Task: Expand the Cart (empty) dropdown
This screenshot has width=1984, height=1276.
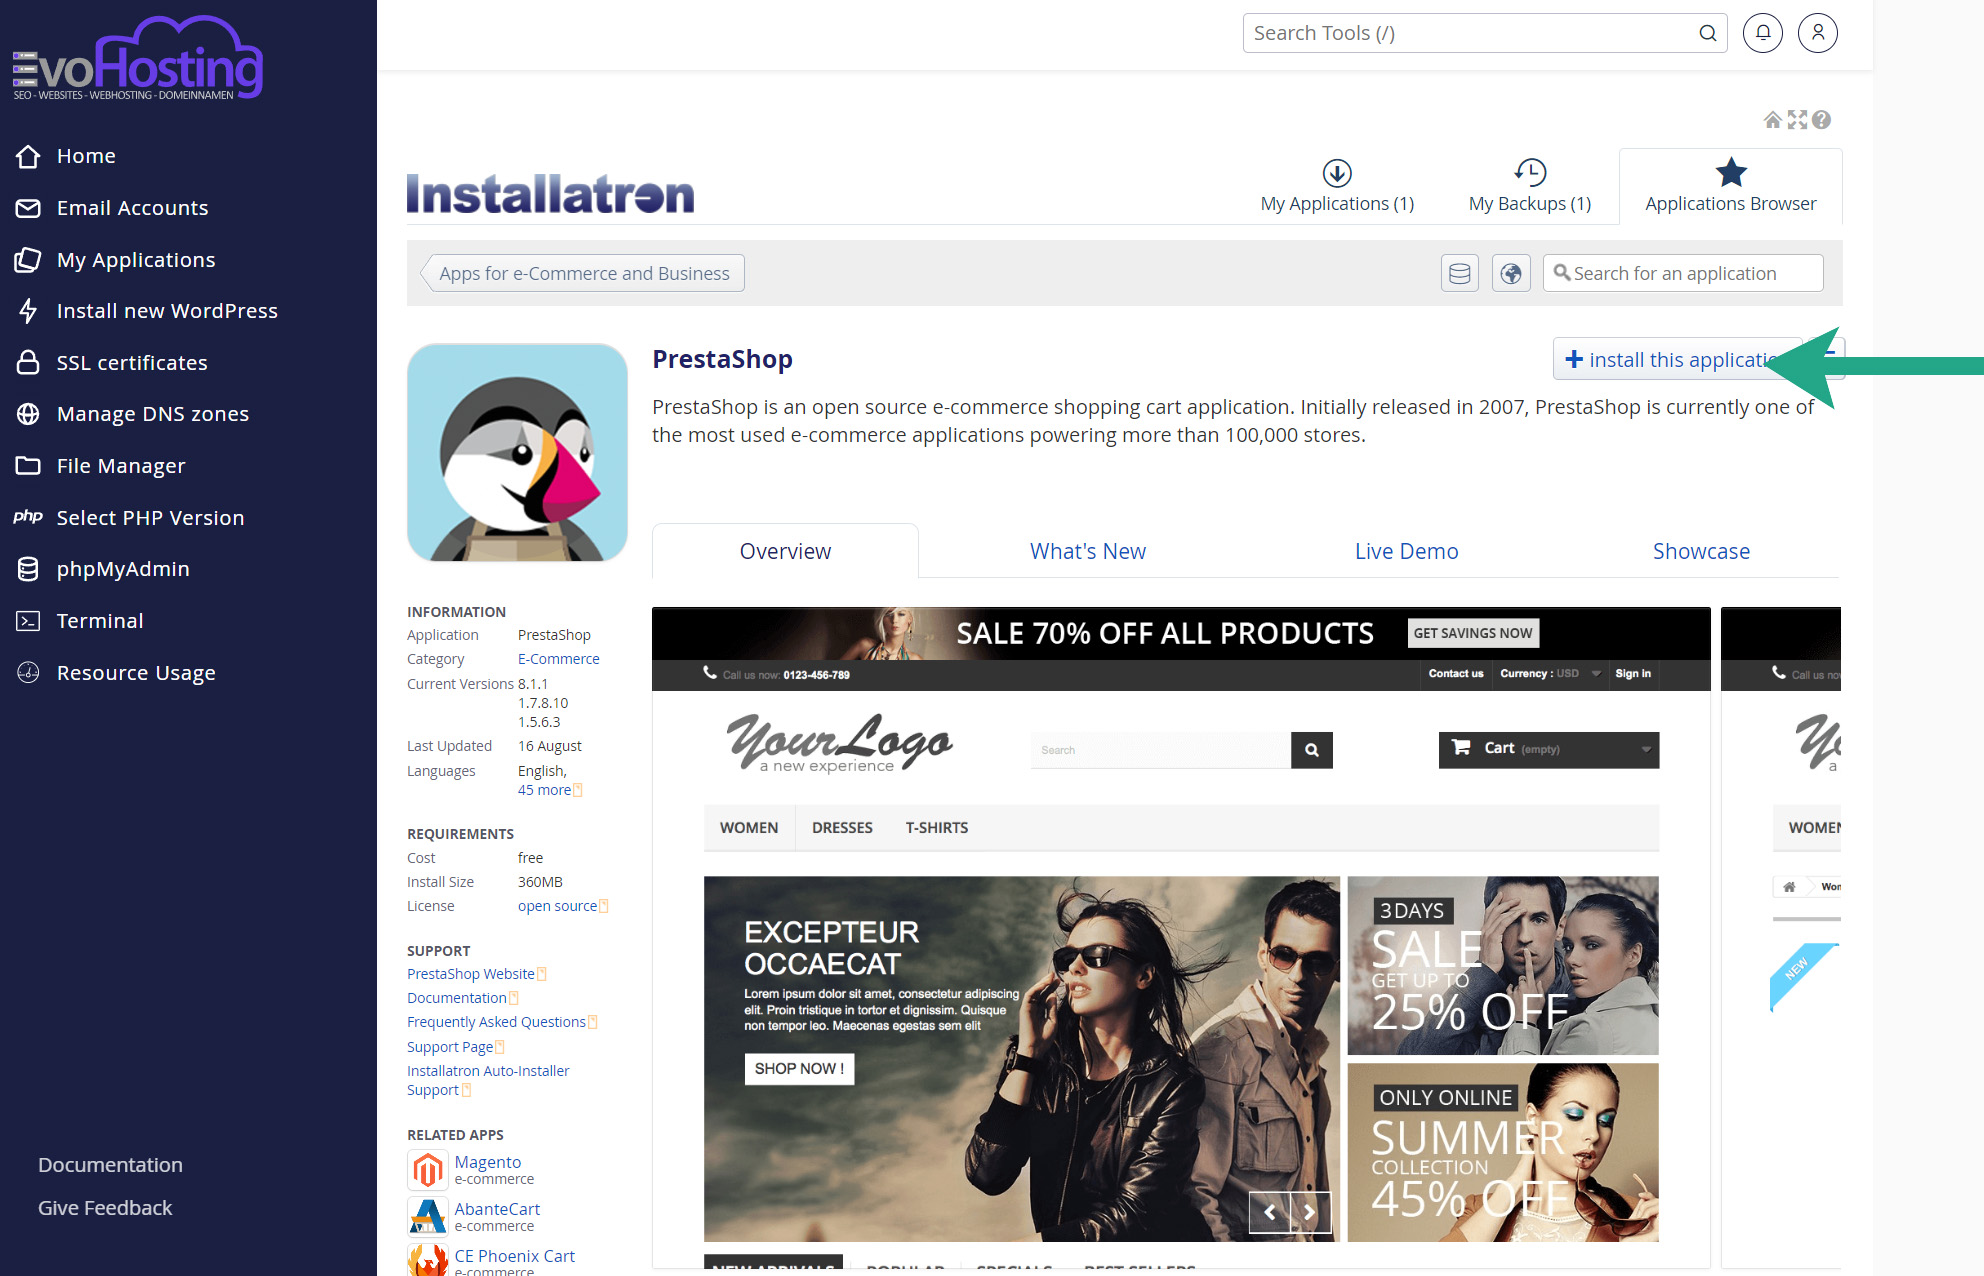Action: click(1548, 749)
